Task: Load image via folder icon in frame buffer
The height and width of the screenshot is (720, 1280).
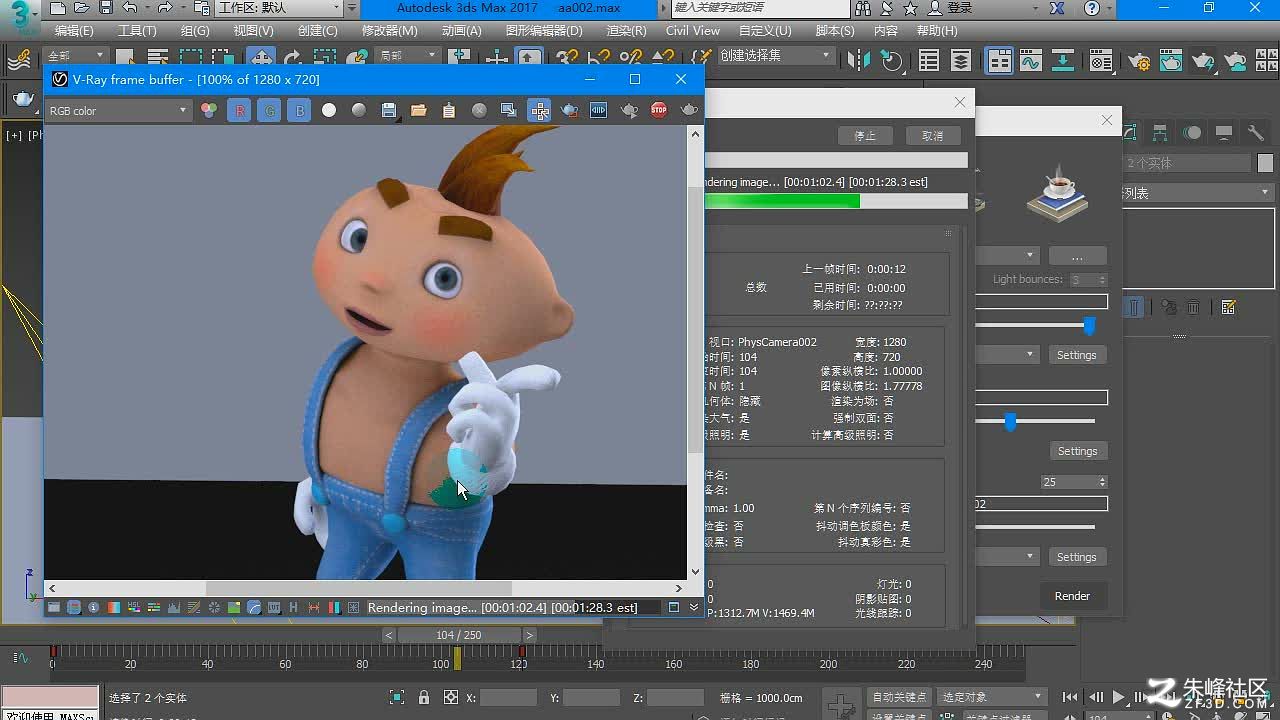Action: pyautogui.click(x=419, y=111)
